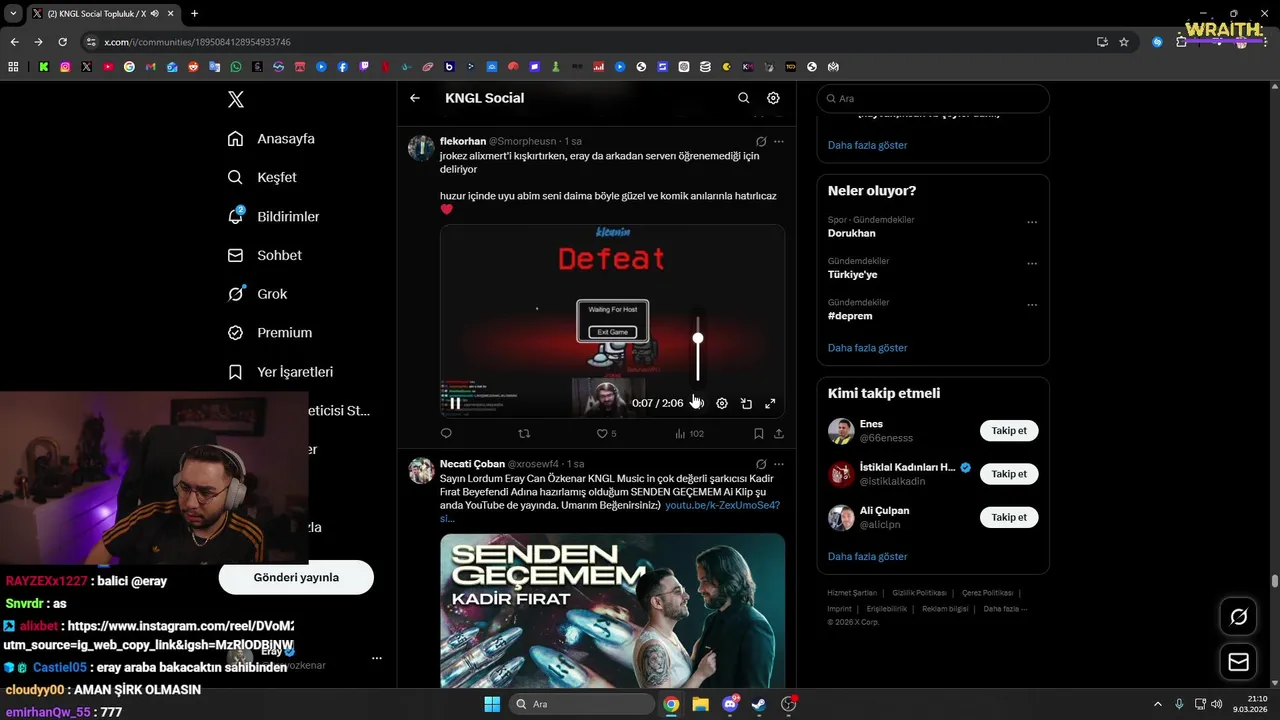Image resolution: width=1280 pixels, height=720 pixels.
Task: Follow İstiklal Kadınları with Takip et
Action: point(1009,474)
